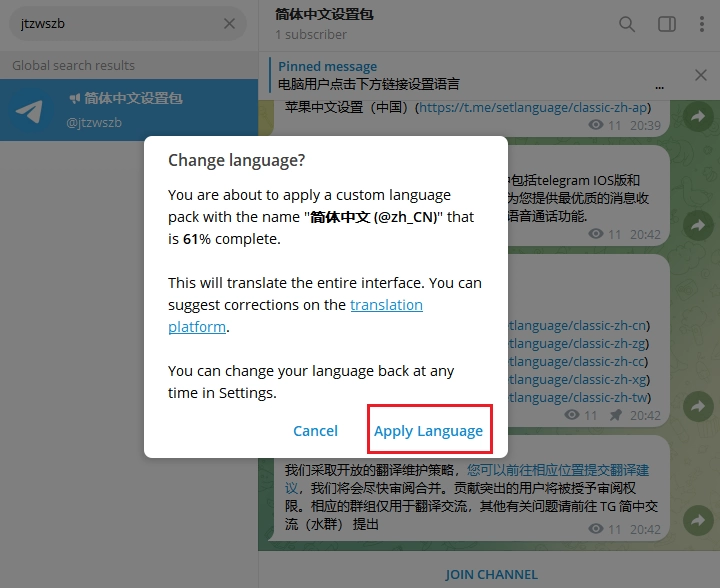Click Apply Language button
The image size is (720, 588).
(428, 431)
